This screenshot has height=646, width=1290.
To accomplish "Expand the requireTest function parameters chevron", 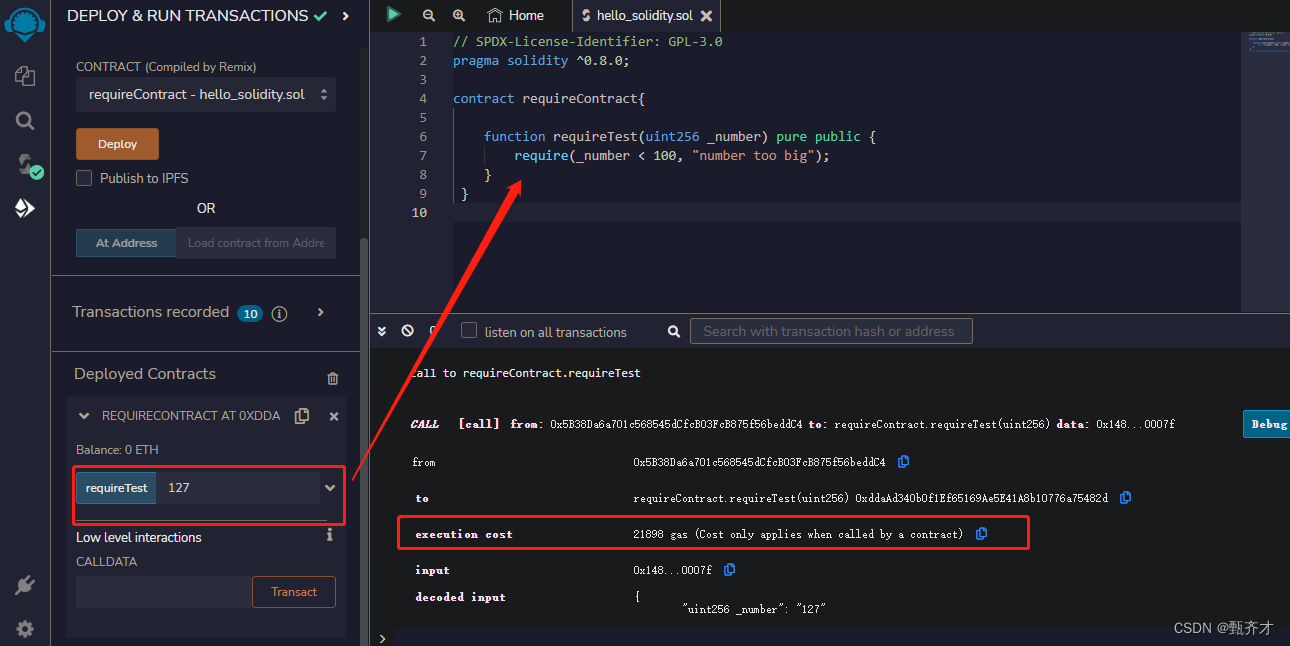I will click(x=330, y=488).
